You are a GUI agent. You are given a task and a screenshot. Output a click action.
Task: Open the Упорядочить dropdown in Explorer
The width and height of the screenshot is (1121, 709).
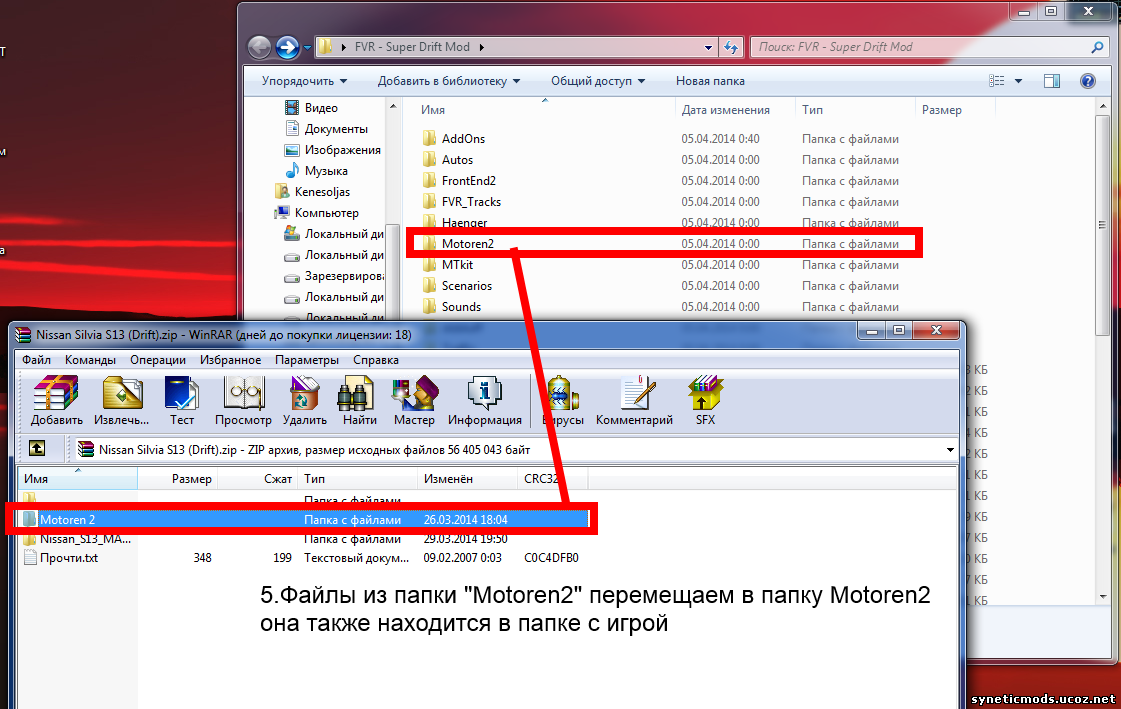[305, 81]
